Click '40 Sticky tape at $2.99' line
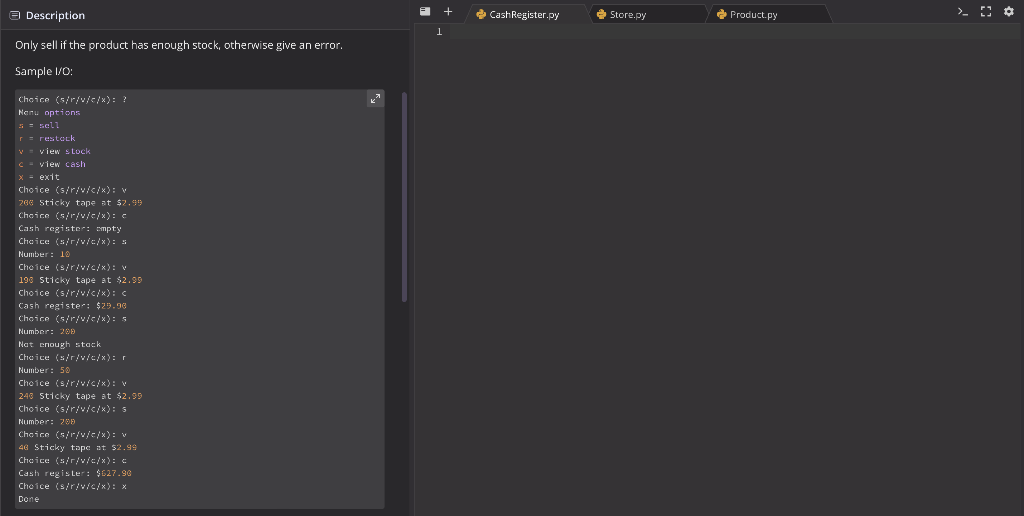The width and height of the screenshot is (1024, 516). (78, 447)
